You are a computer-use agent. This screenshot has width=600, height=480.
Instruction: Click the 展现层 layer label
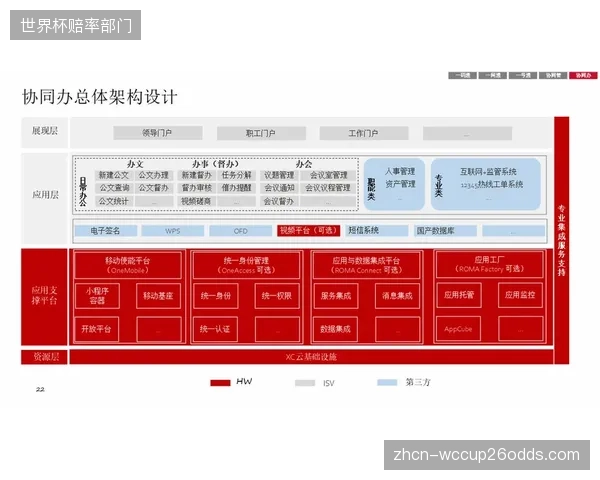pyautogui.click(x=45, y=131)
